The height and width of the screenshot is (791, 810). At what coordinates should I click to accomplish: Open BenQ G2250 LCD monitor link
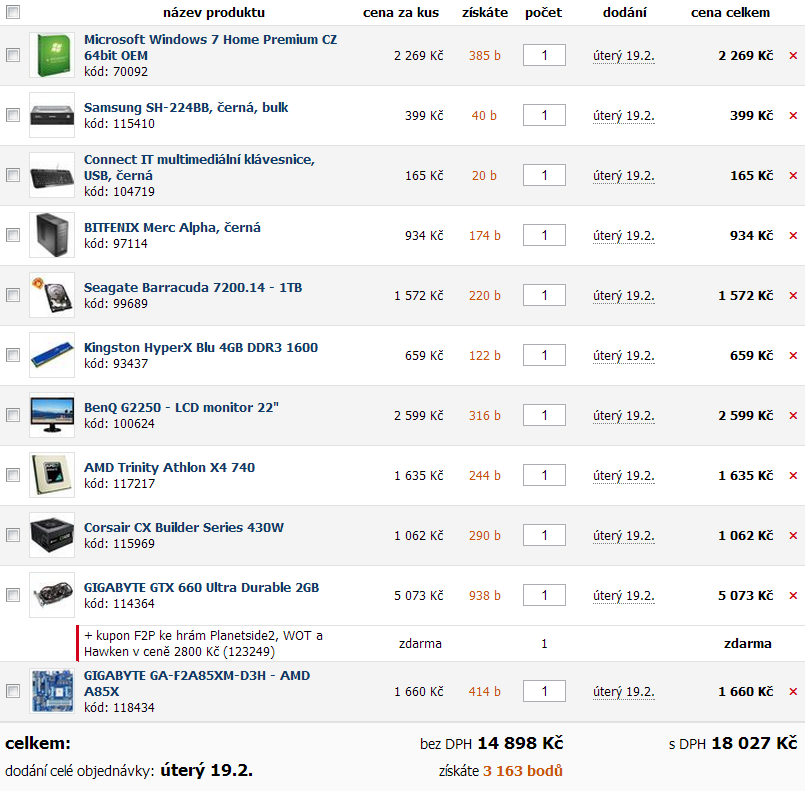(x=181, y=407)
